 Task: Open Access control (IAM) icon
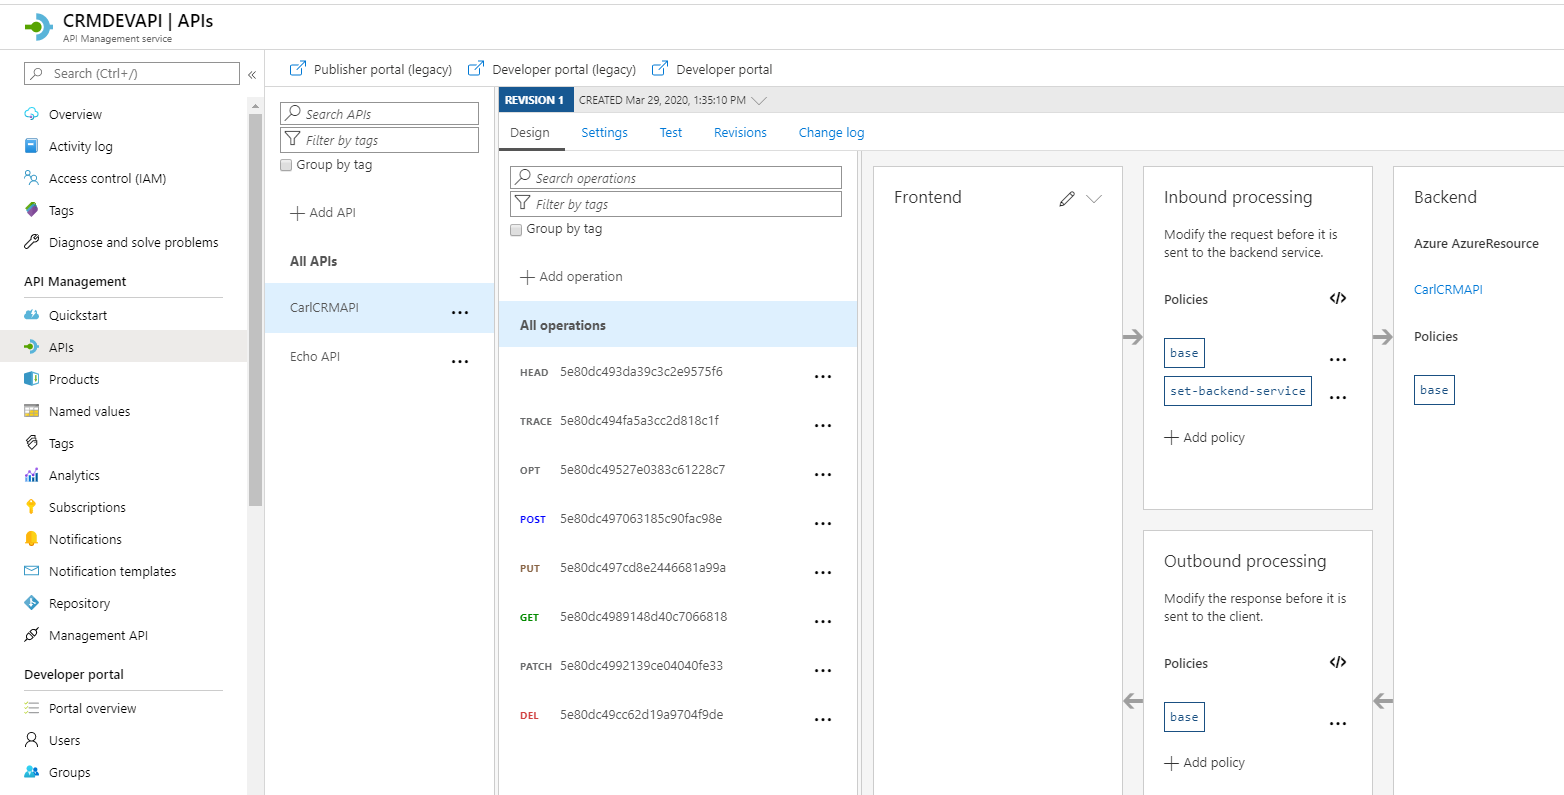(31, 178)
